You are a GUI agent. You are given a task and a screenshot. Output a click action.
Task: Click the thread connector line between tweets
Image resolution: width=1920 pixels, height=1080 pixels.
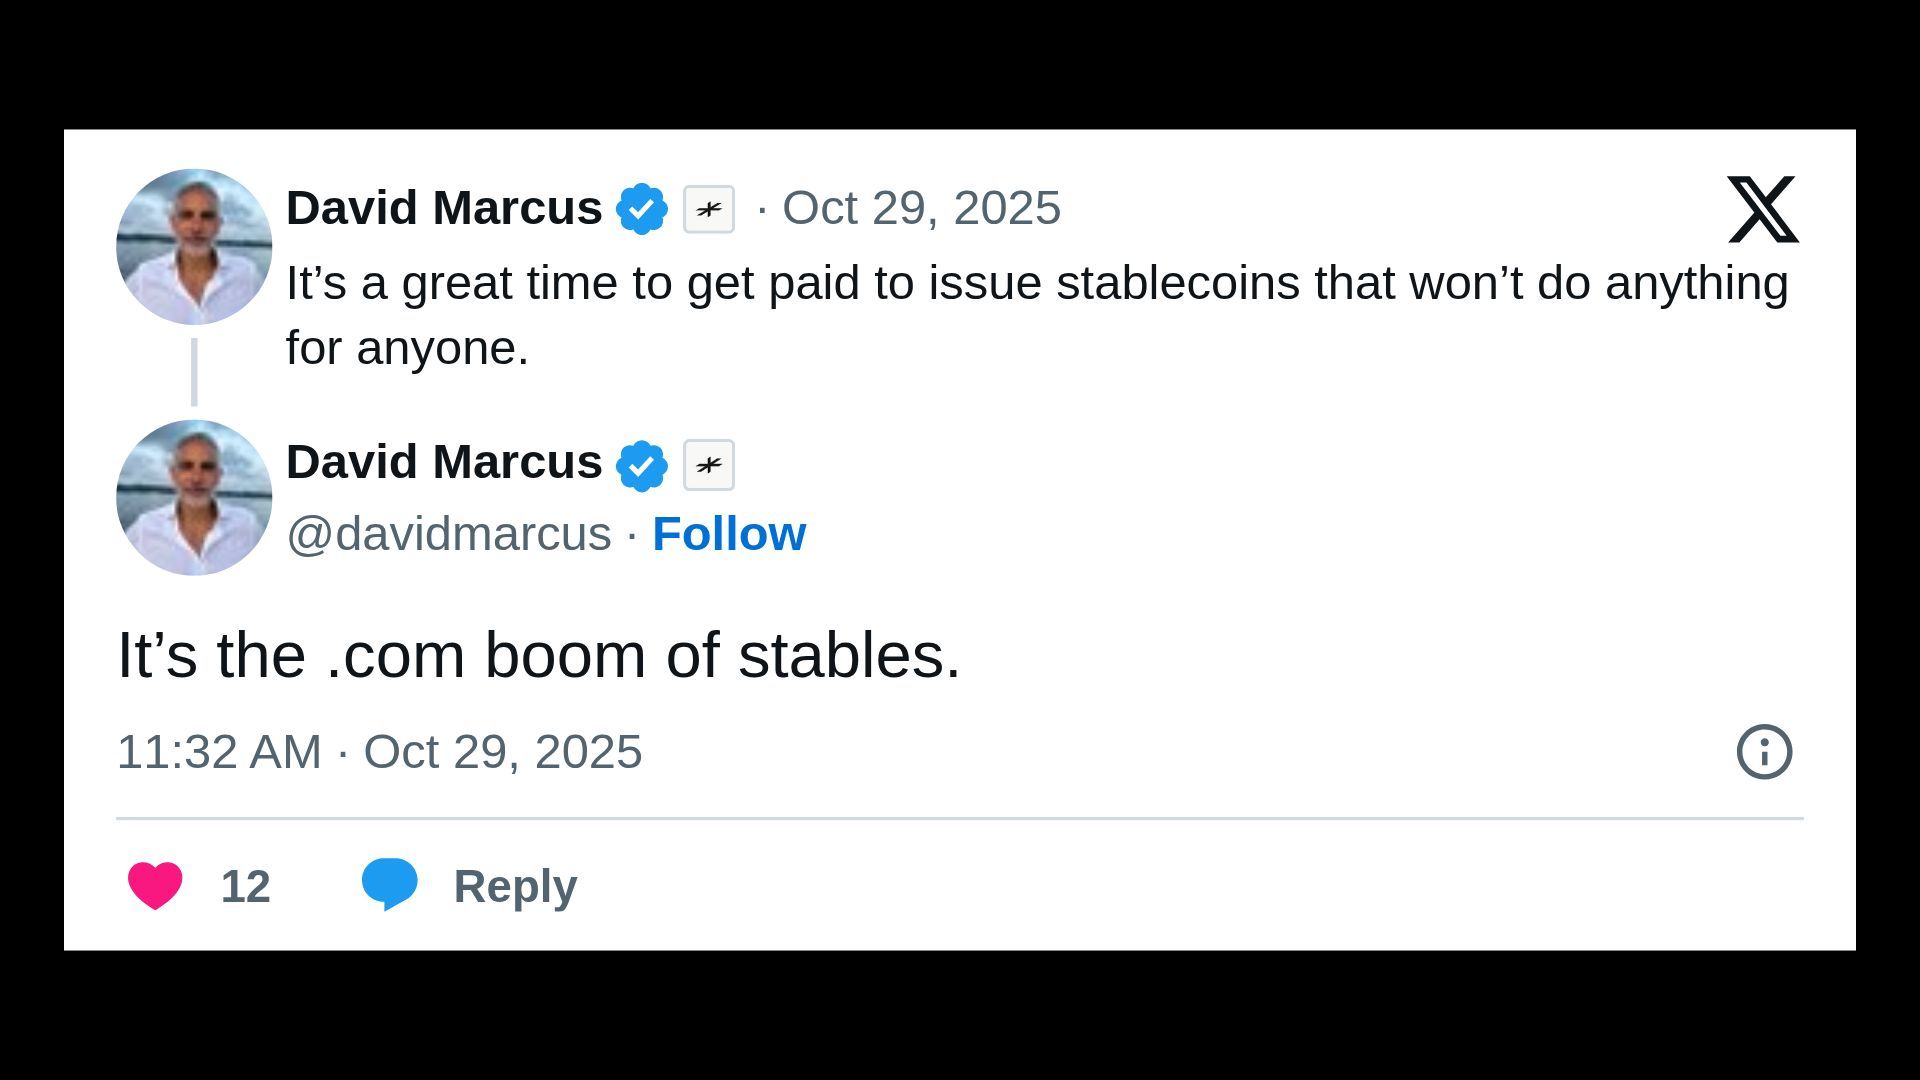click(x=193, y=370)
